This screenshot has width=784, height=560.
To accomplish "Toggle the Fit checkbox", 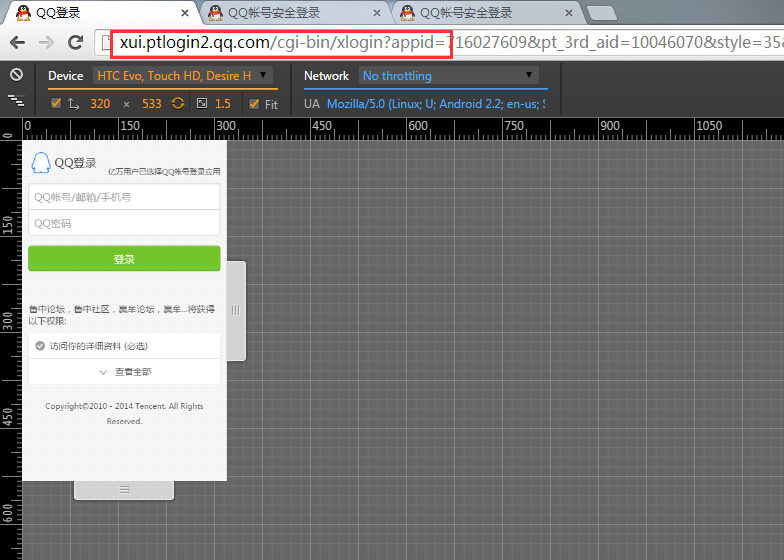I will pos(254,104).
